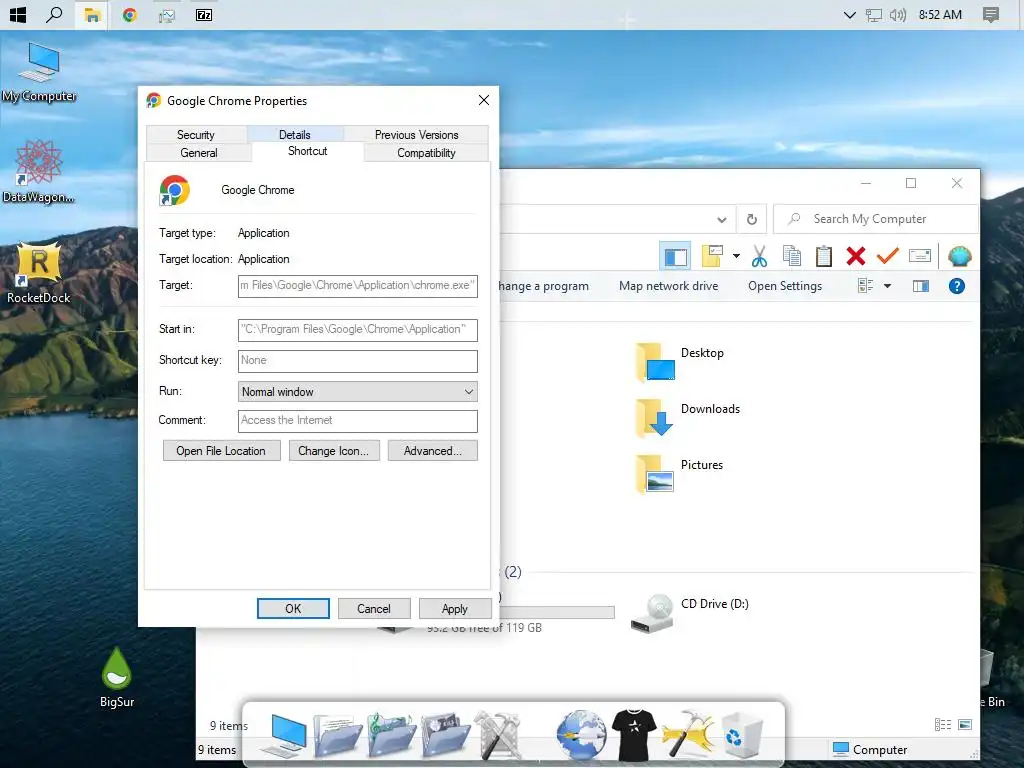
Task: Click in the Start in field
Action: 357,330
